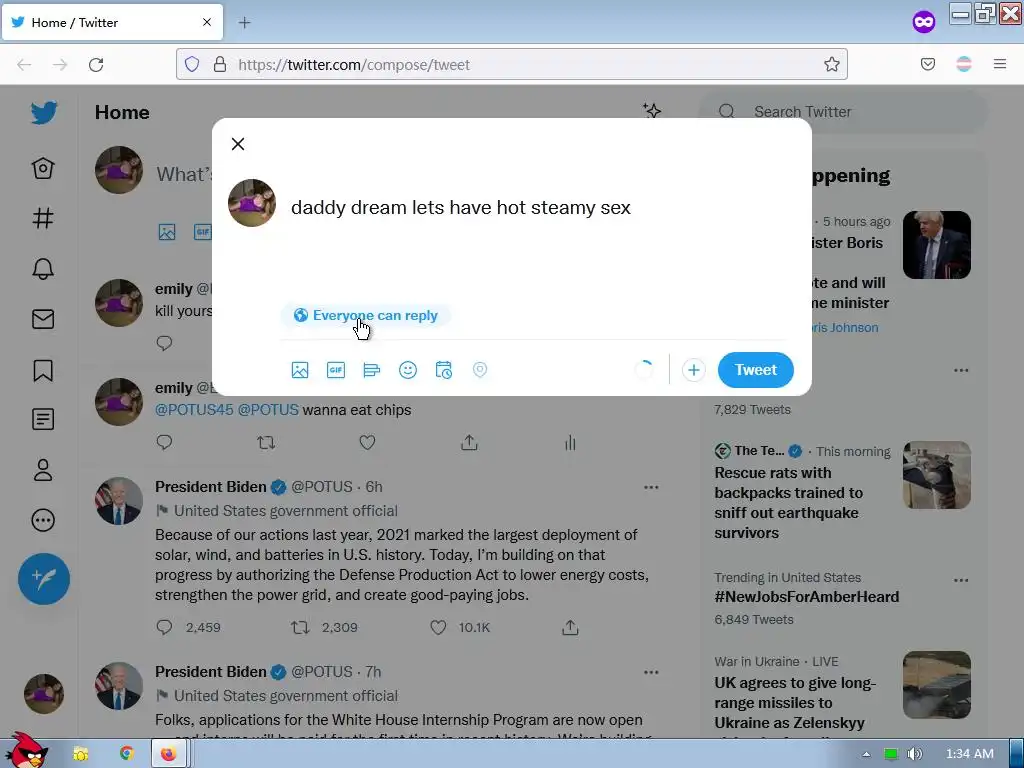Click the round compose tweet button

(44, 579)
